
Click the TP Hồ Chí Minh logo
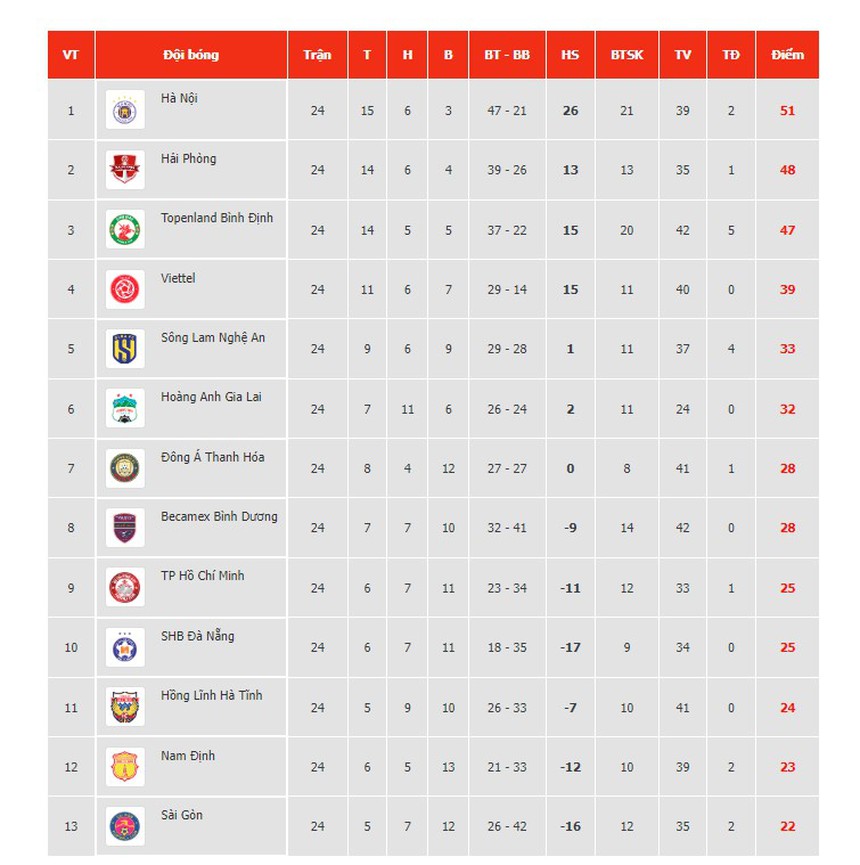pos(126,588)
